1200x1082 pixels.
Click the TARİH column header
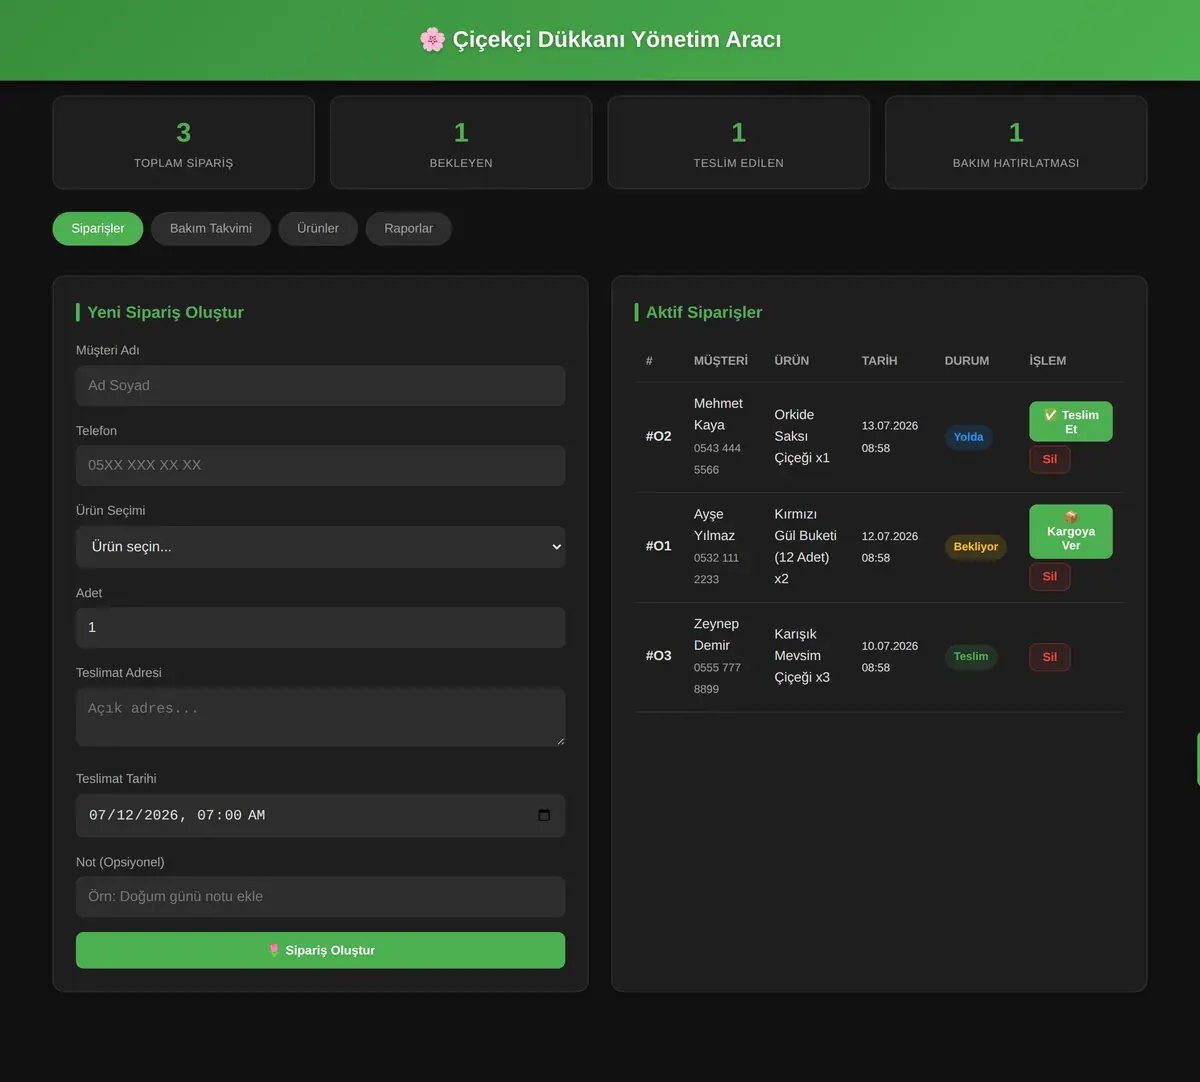[880, 361]
